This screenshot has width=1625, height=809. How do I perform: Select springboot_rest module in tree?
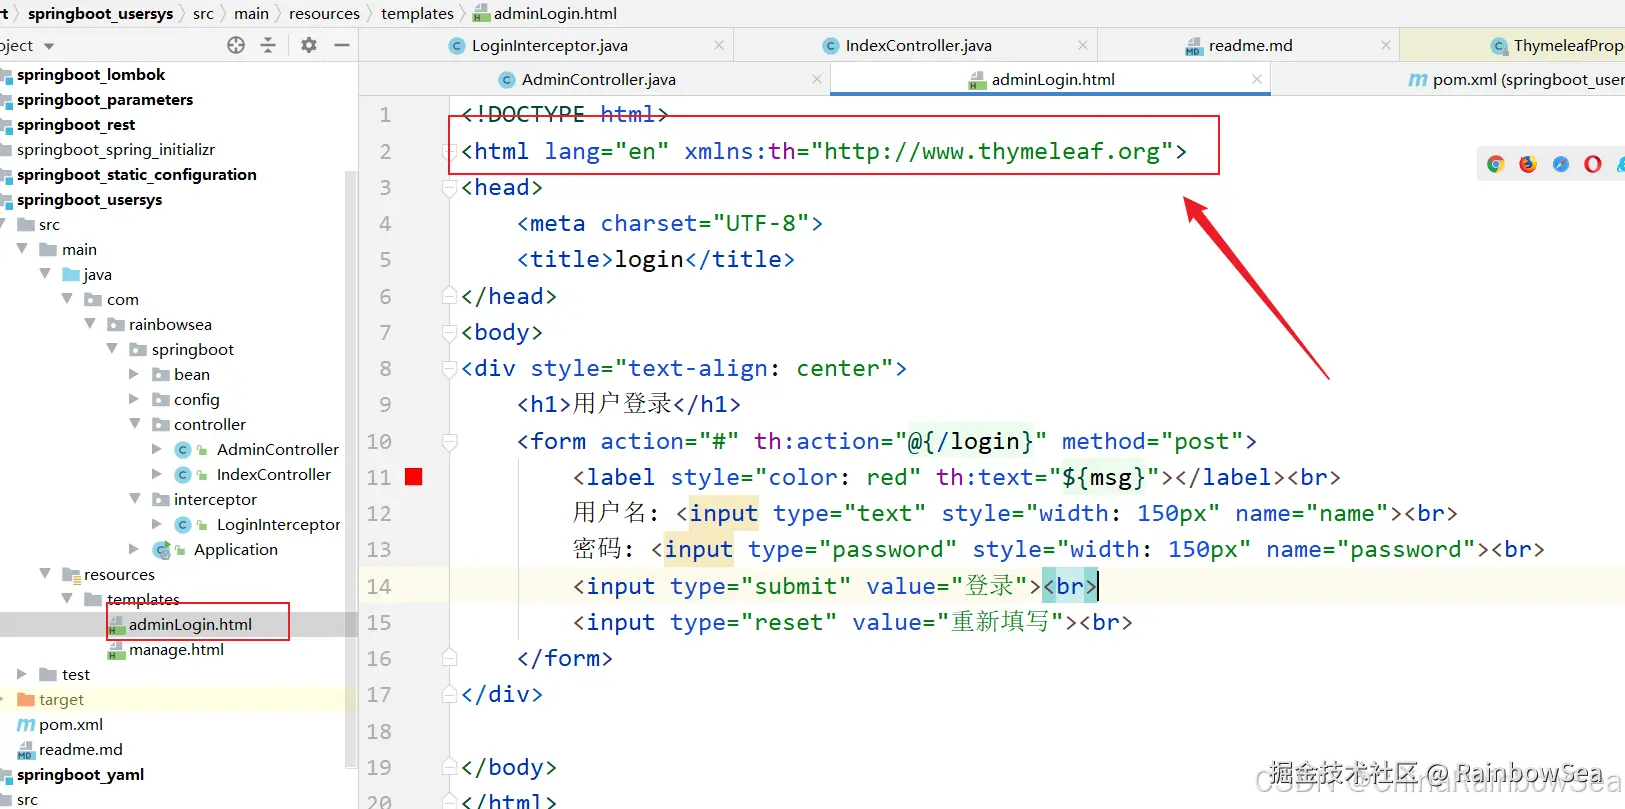tap(76, 124)
